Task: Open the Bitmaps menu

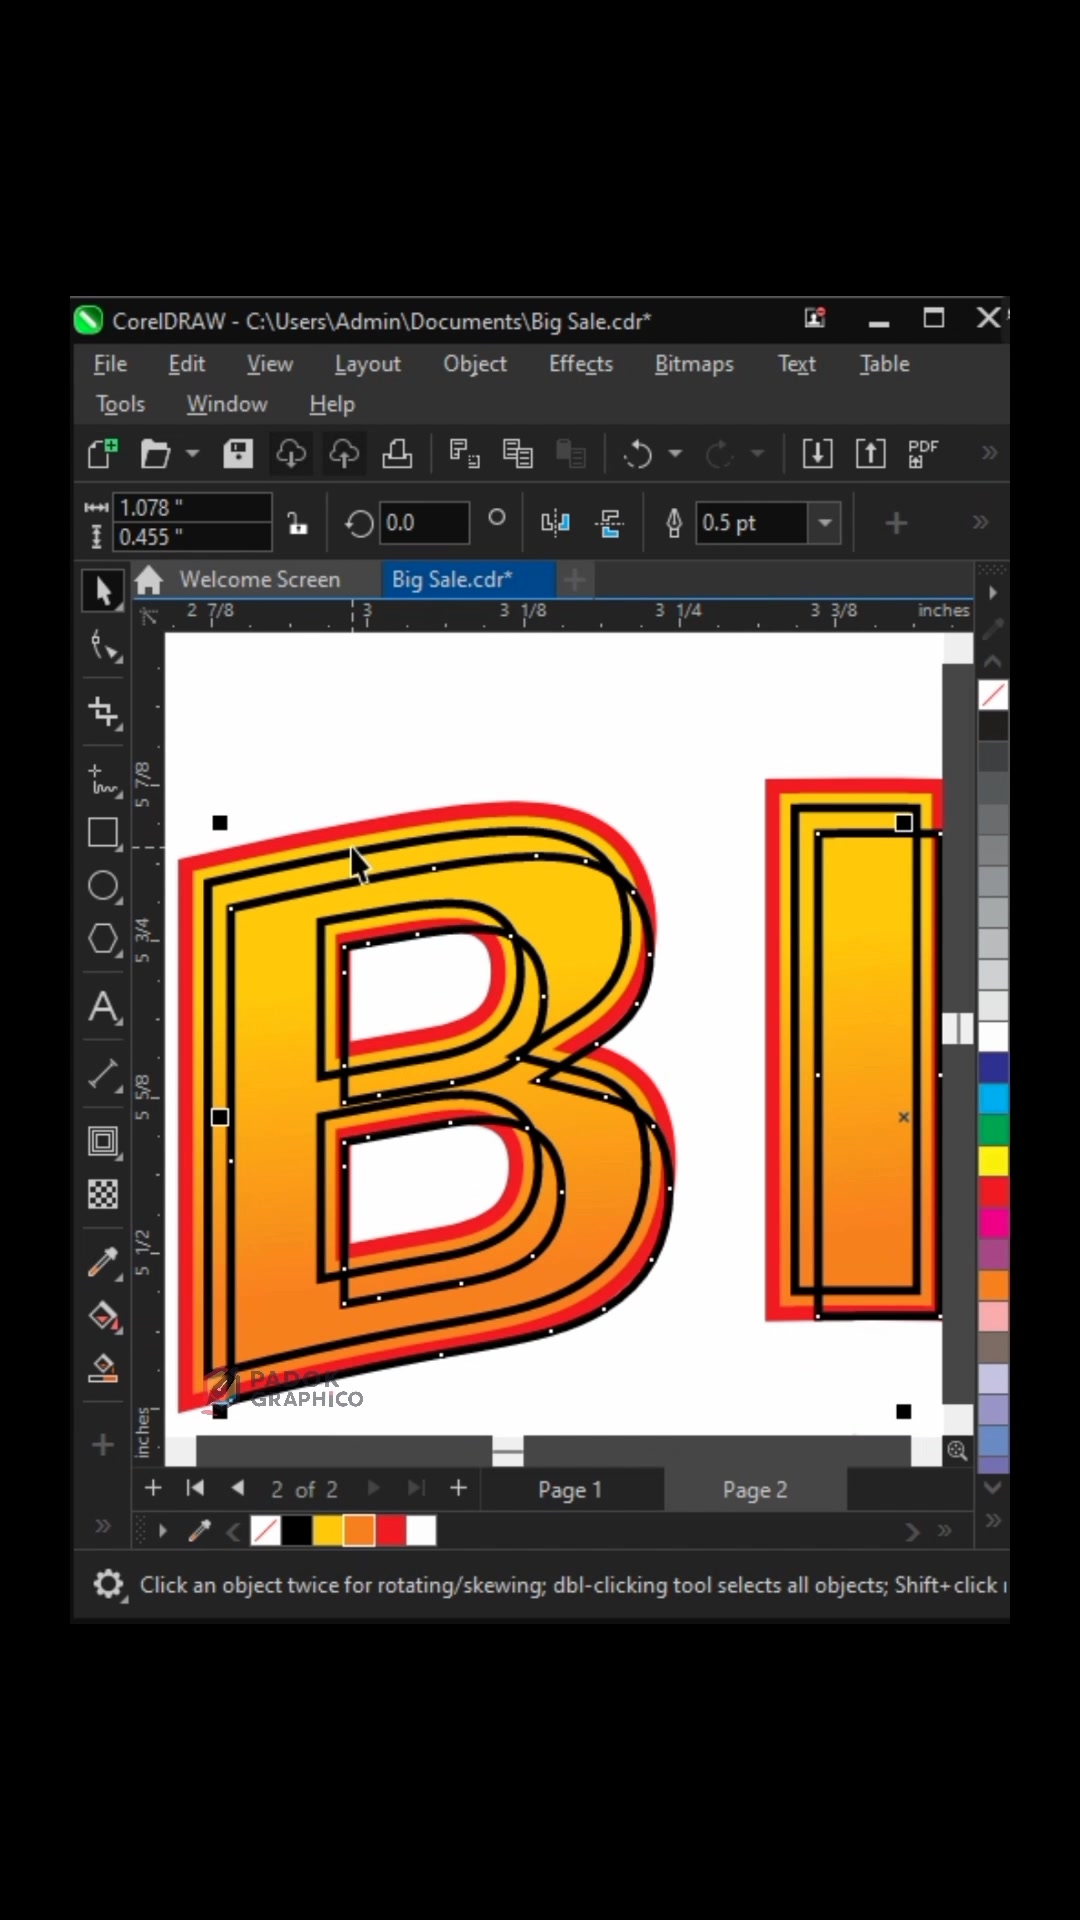Action: click(694, 364)
